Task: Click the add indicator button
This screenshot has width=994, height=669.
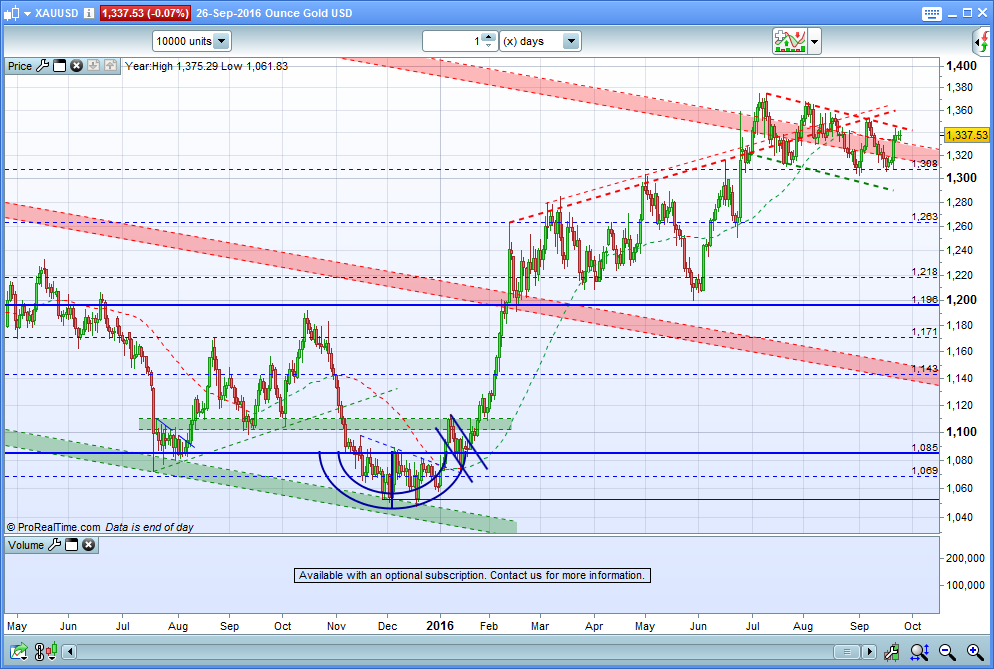Action: 789,41
